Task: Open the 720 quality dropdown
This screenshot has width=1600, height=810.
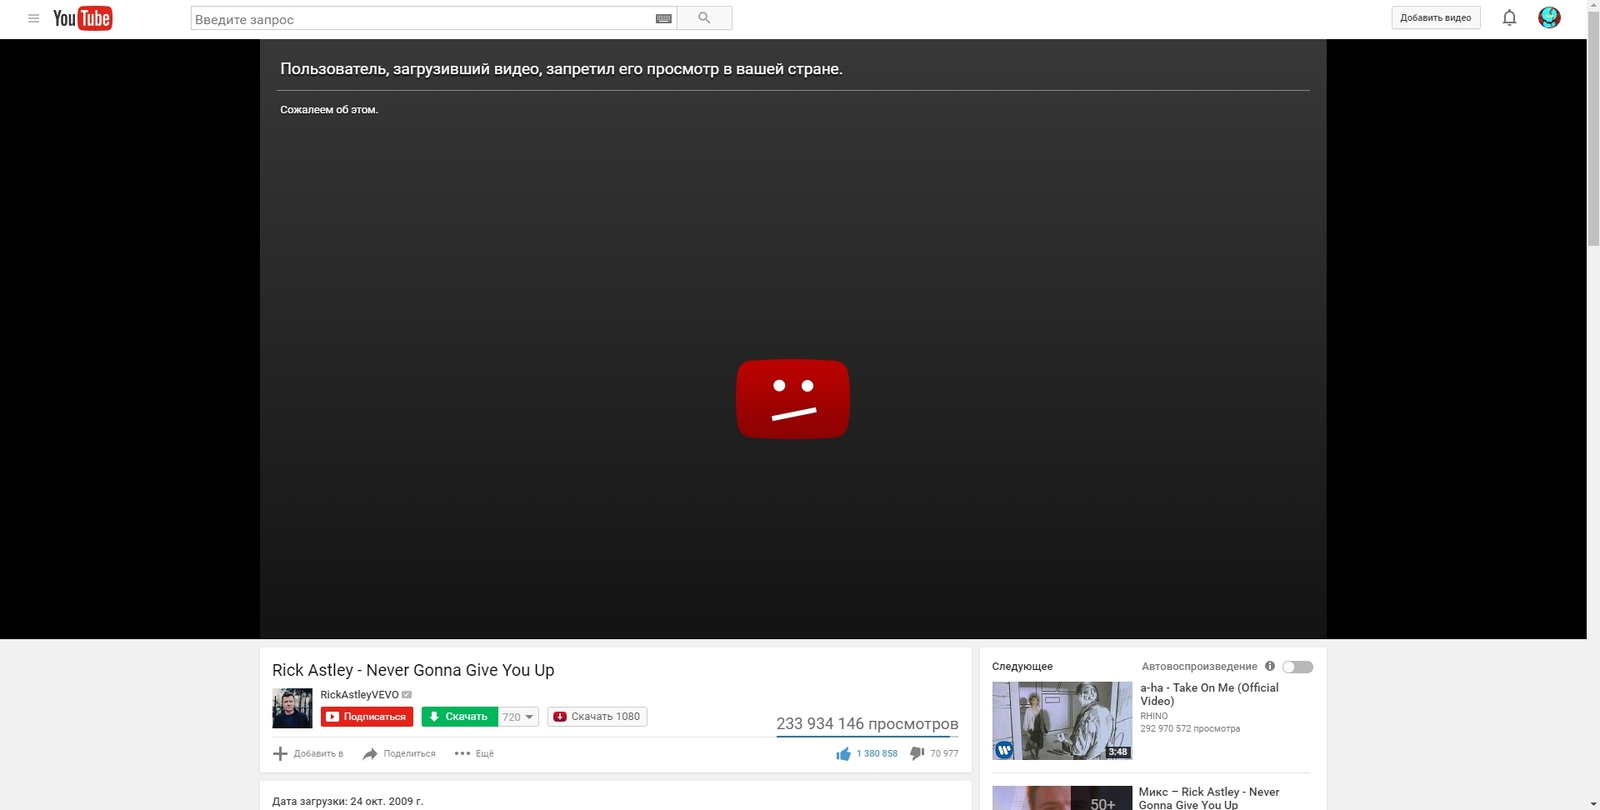Action: click(518, 717)
